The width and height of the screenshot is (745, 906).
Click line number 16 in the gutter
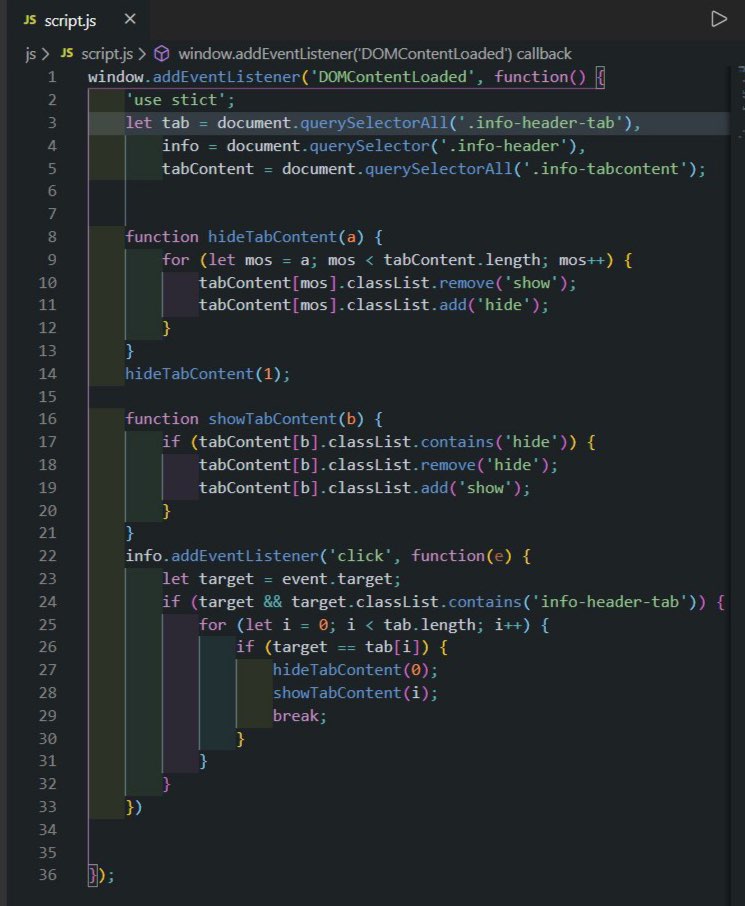pyautogui.click(x=47, y=419)
